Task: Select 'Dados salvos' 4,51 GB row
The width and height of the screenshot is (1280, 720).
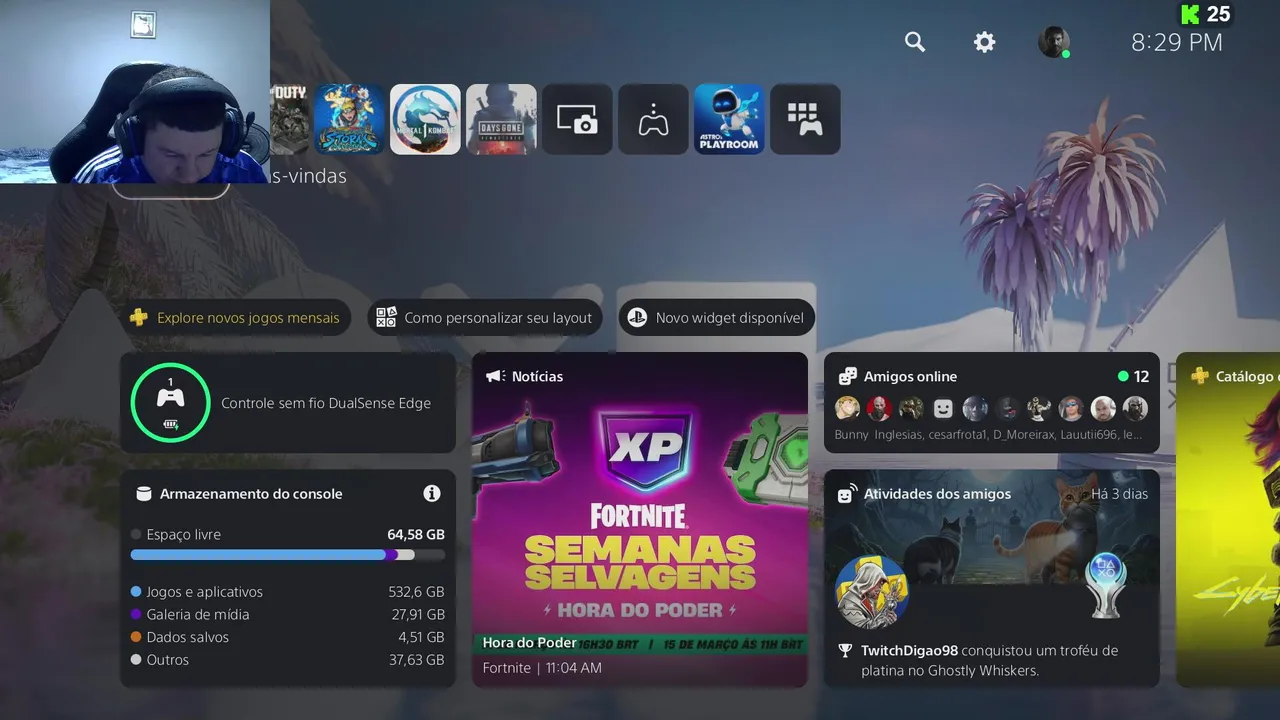Action: coord(288,637)
